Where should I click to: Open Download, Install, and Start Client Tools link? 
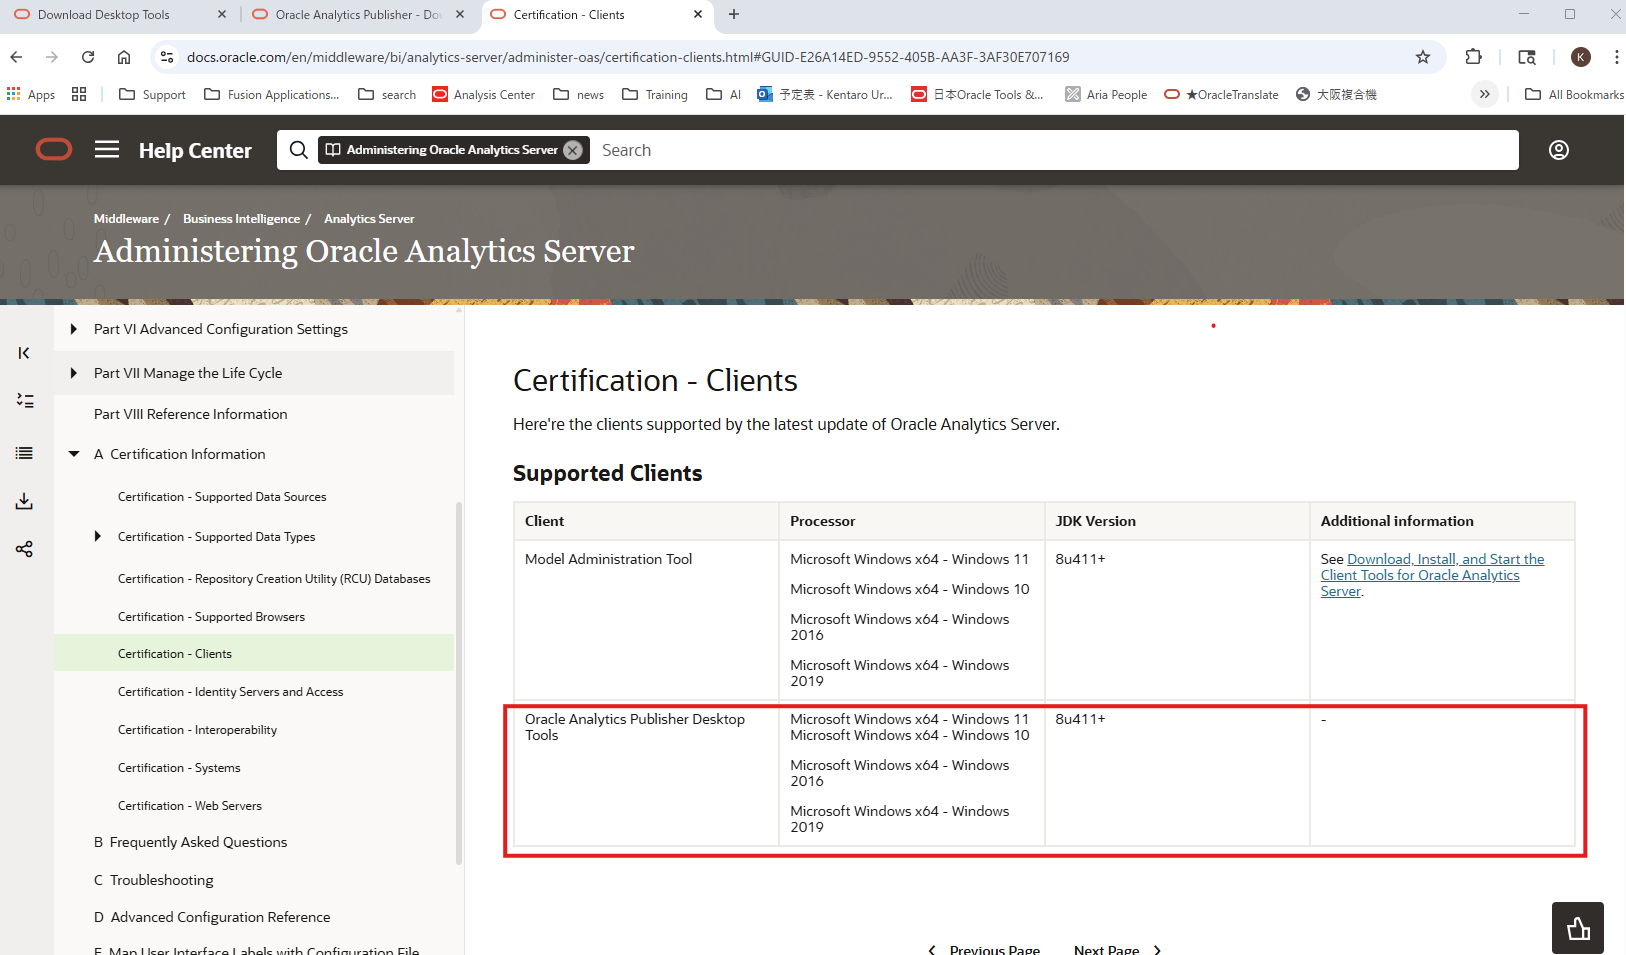coord(1432,575)
